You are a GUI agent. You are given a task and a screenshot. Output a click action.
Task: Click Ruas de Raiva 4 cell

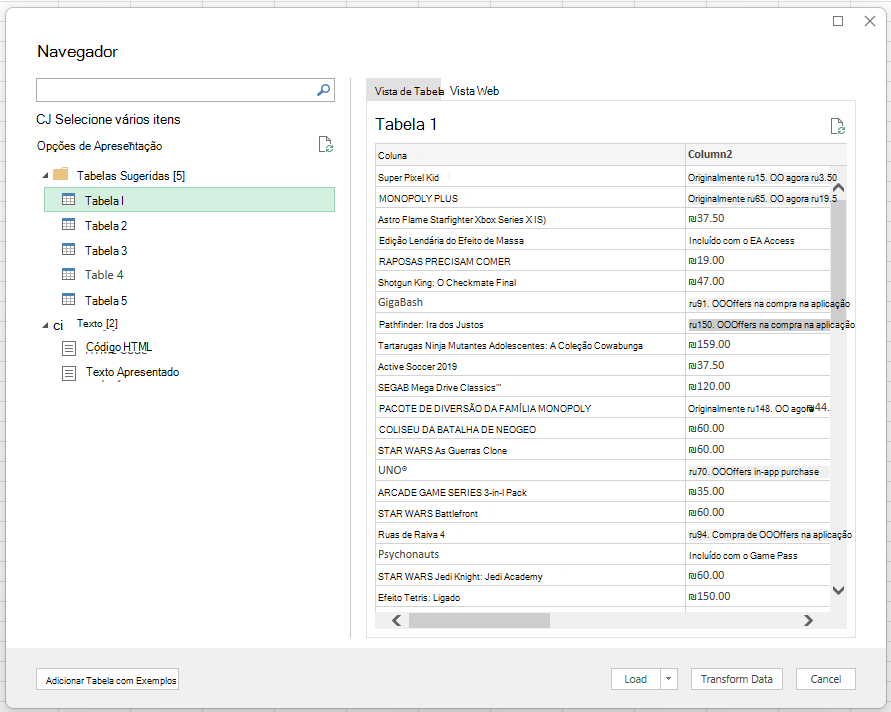[530, 535]
